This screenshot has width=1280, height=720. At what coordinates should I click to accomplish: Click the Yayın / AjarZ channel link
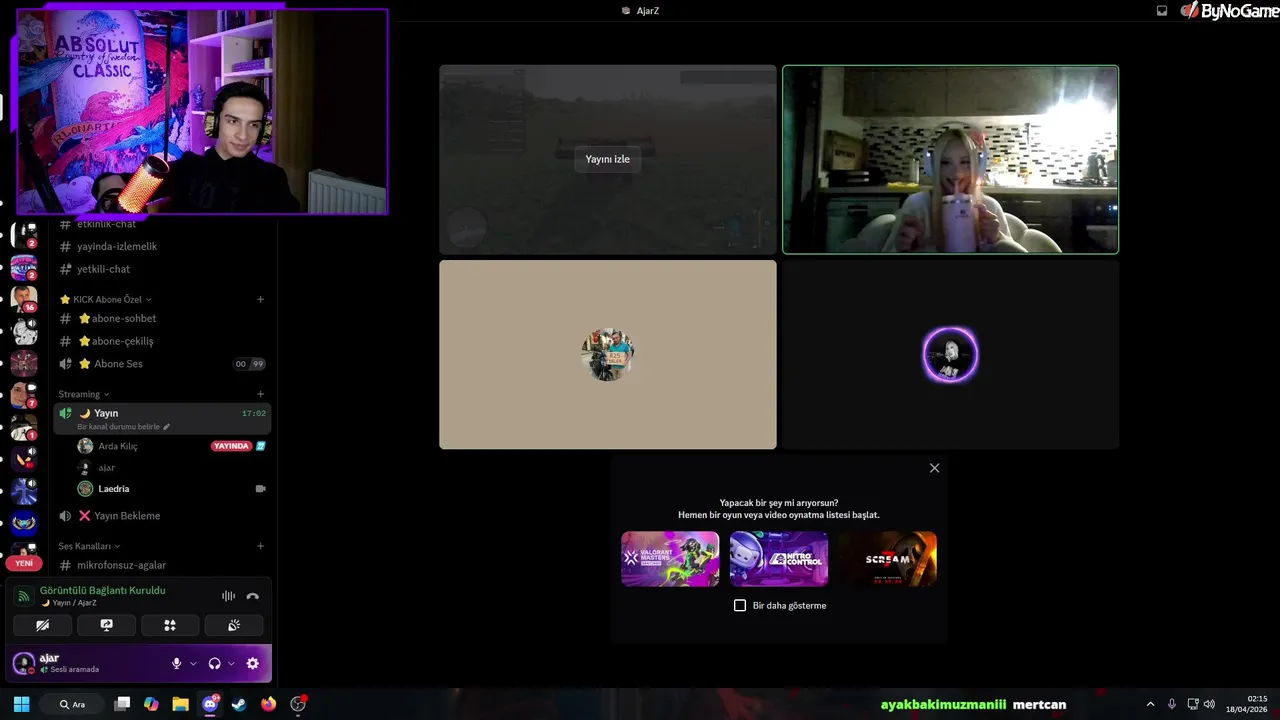point(68,603)
